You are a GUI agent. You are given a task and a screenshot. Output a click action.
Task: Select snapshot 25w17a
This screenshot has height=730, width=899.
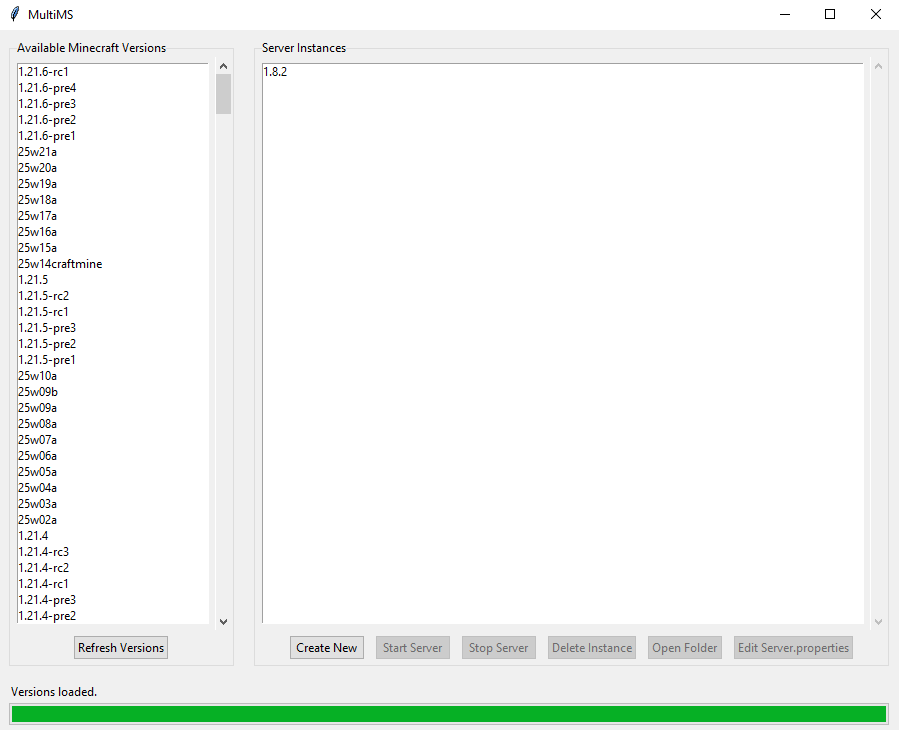tap(112, 216)
